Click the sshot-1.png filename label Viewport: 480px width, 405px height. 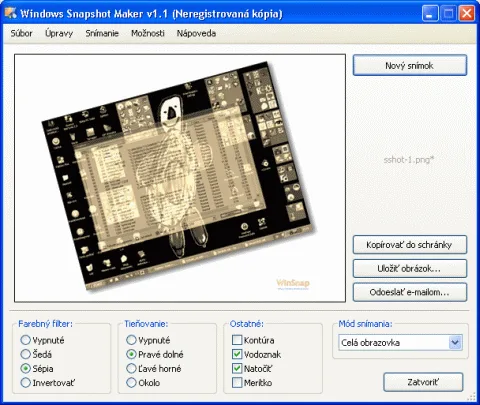tap(409, 160)
